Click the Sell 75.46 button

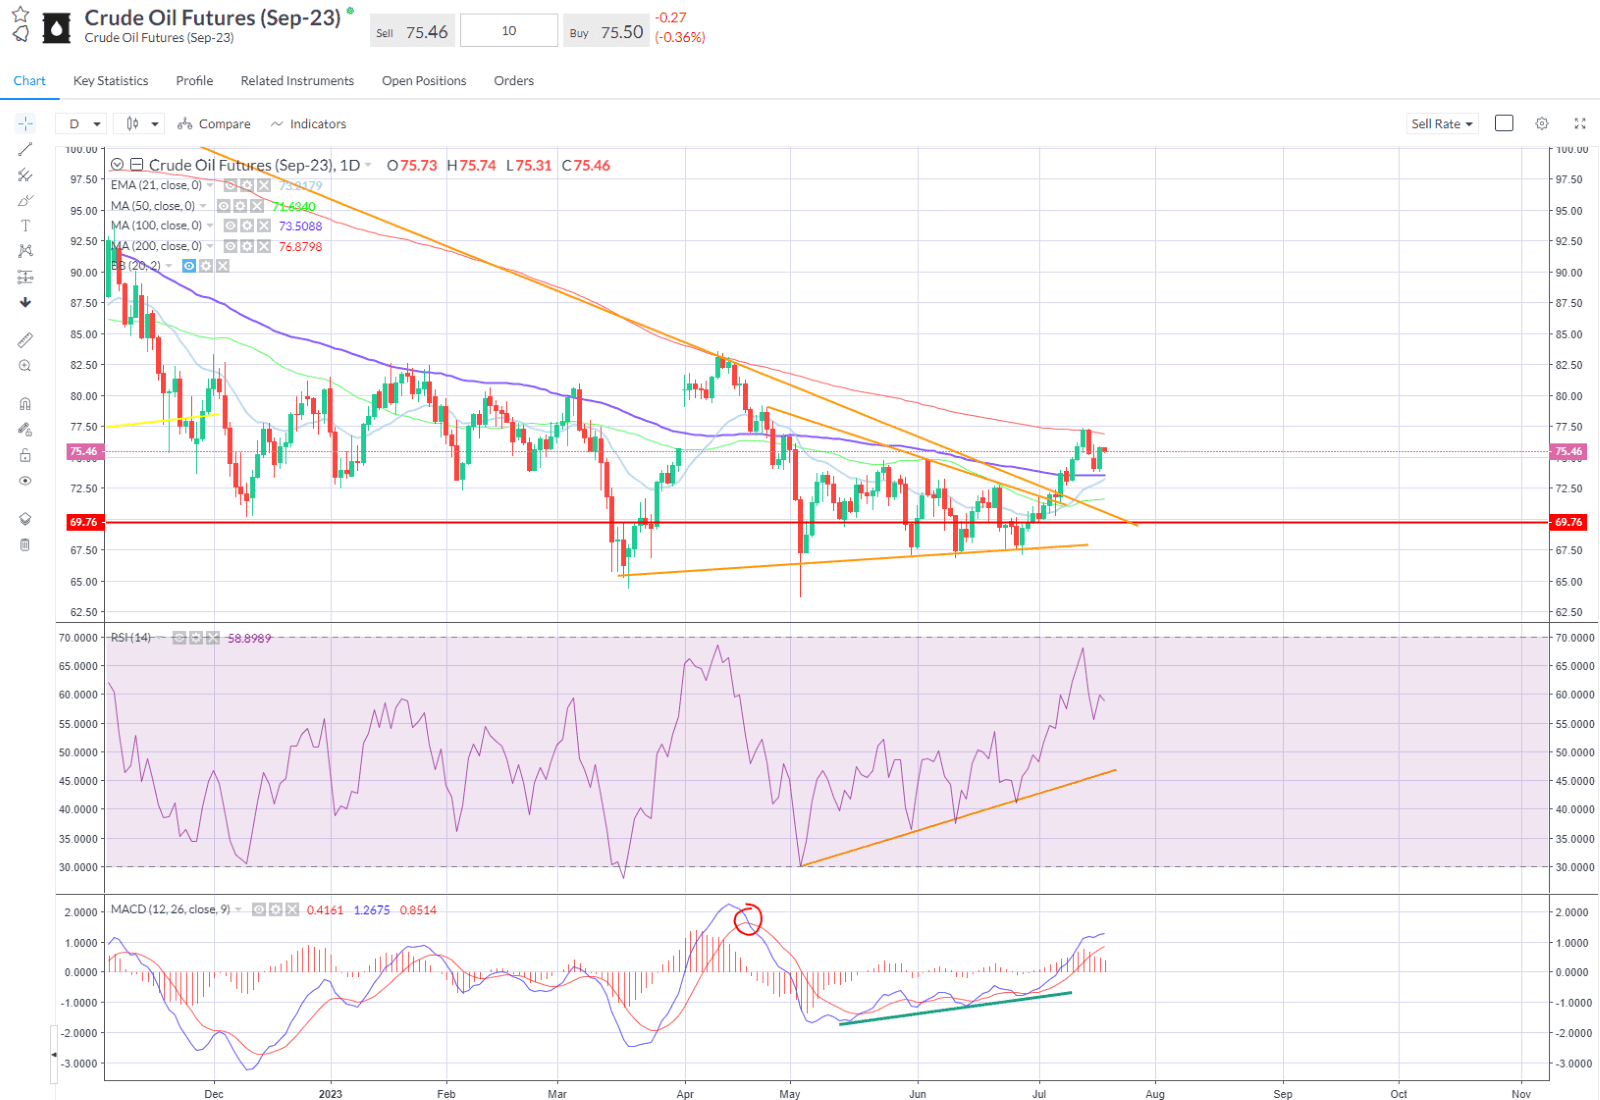412,32
